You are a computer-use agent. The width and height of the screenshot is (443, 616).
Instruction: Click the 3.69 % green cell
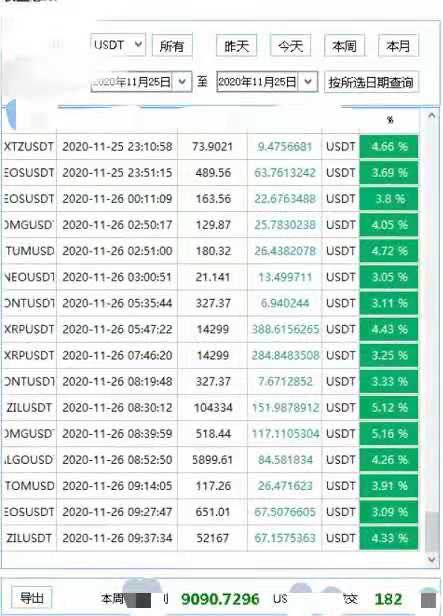point(389,172)
